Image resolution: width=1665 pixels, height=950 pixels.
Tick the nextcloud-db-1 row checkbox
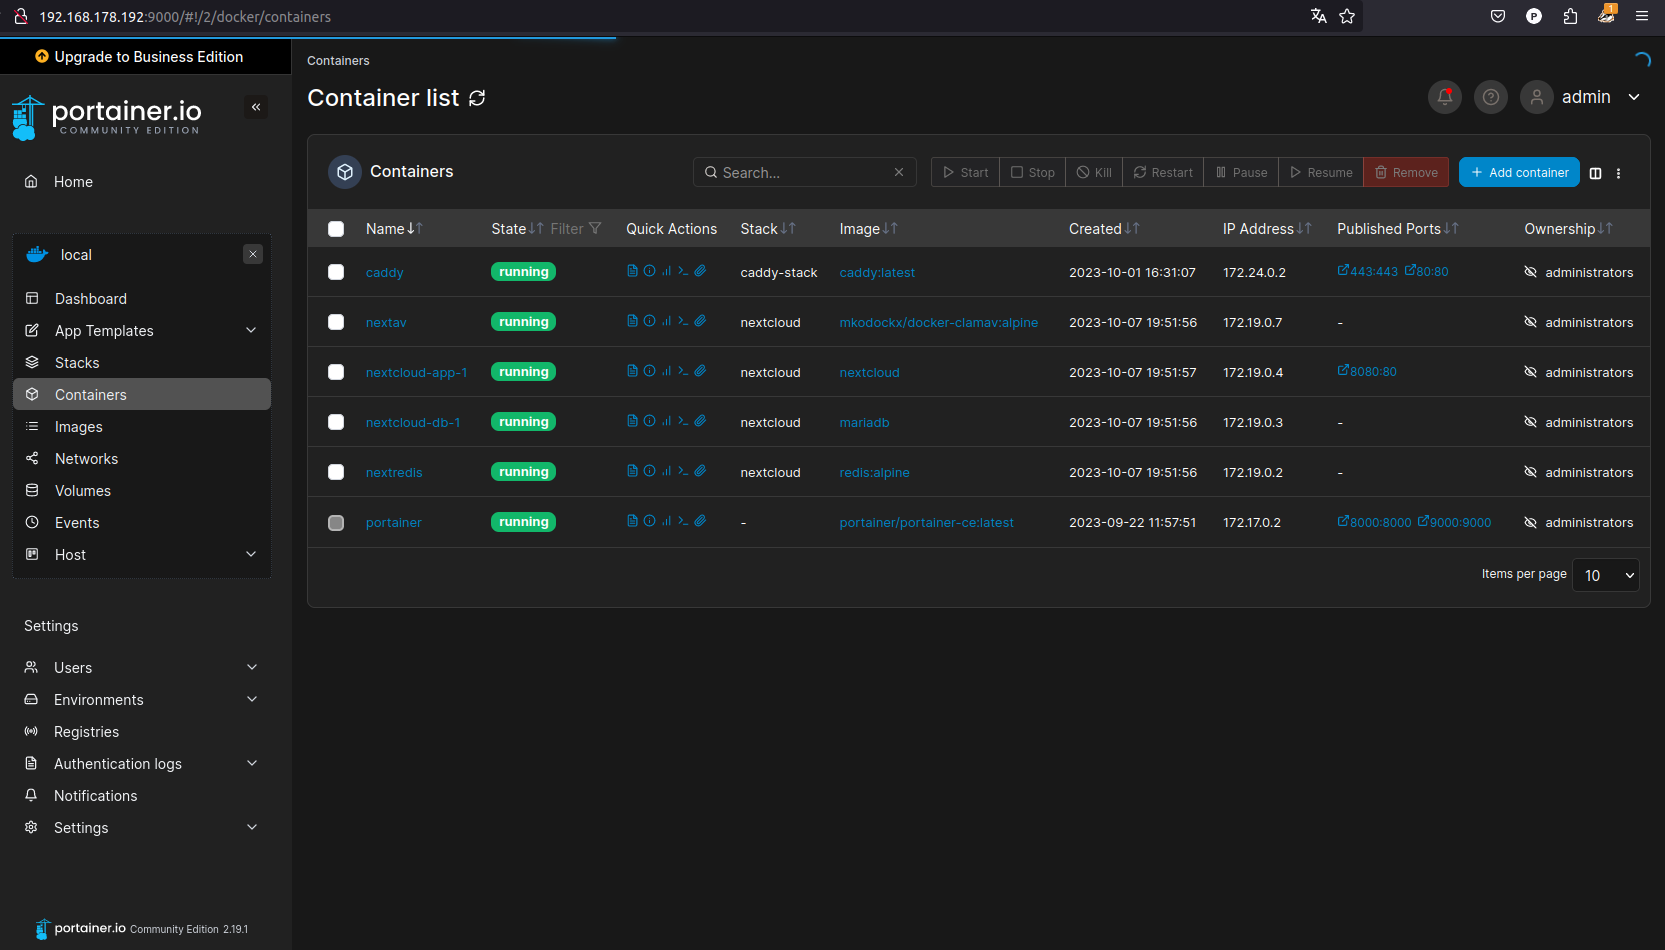[x=336, y=422]
